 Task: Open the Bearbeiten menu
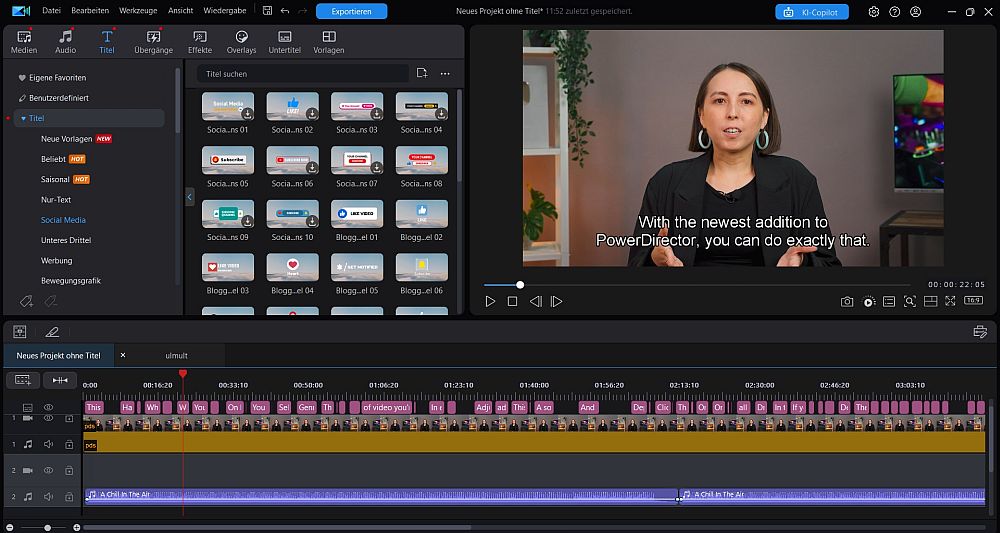[x=90, y=11]
